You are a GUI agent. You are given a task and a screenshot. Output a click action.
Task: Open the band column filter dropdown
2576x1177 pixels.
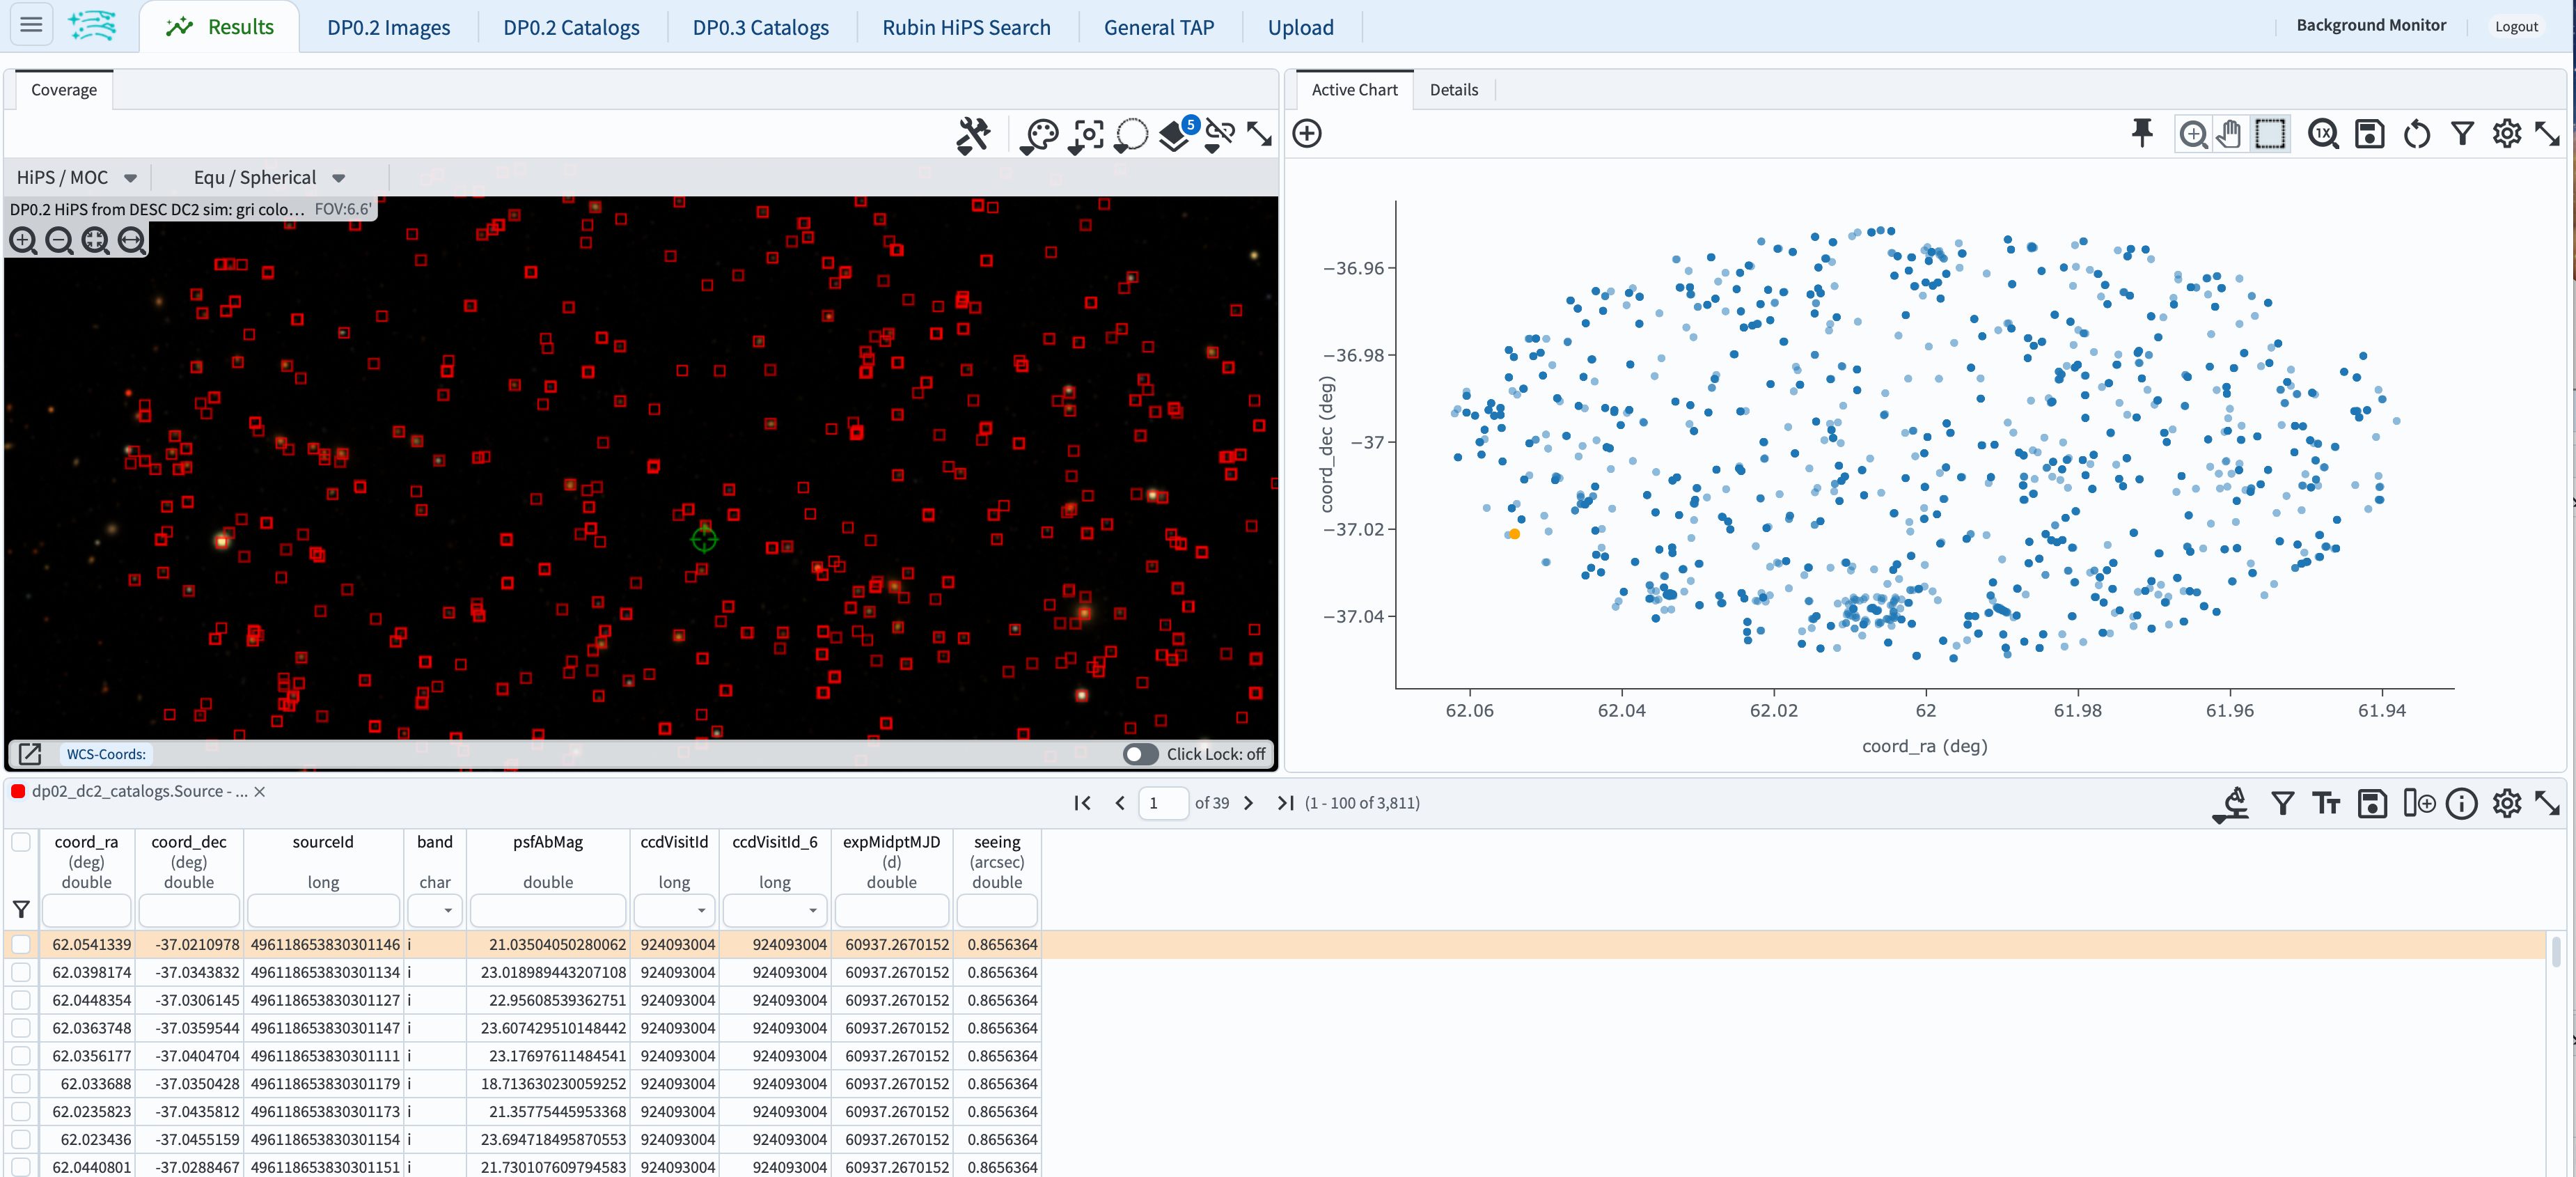[447, 910]
